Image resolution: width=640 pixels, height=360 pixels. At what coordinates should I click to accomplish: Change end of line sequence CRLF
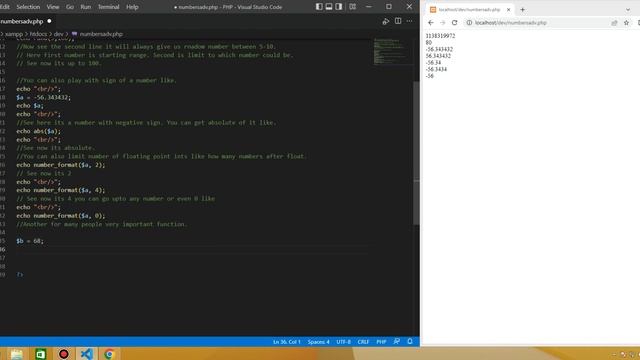coord(363,342)
